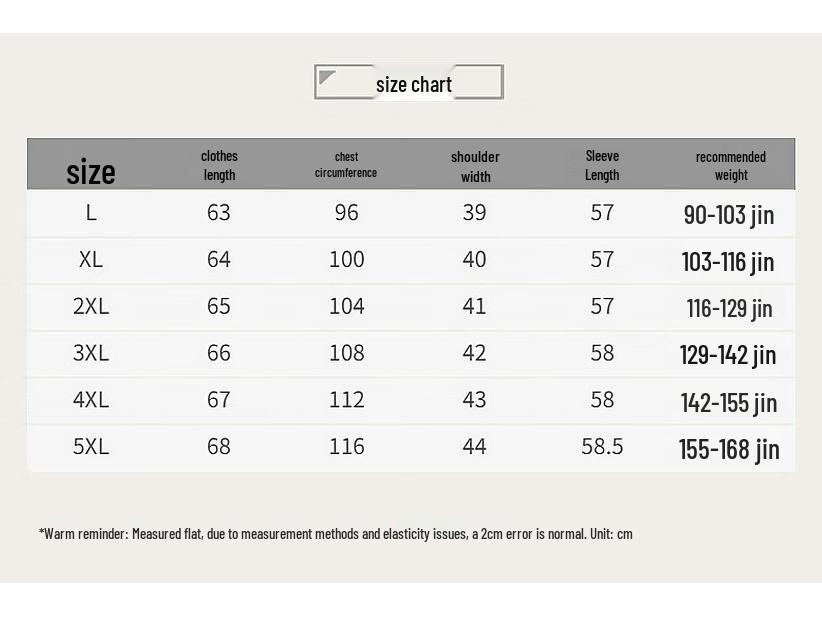822x617 pixels.
Task: Select the '155-168 jin' weight cell
Action: (x=729, y=449)
